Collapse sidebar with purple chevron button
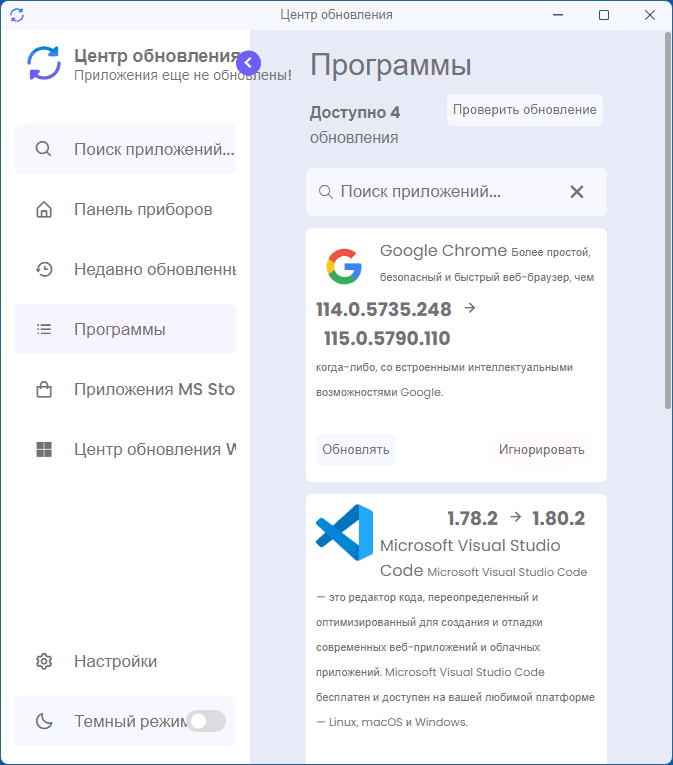 [x=248, y=62]
